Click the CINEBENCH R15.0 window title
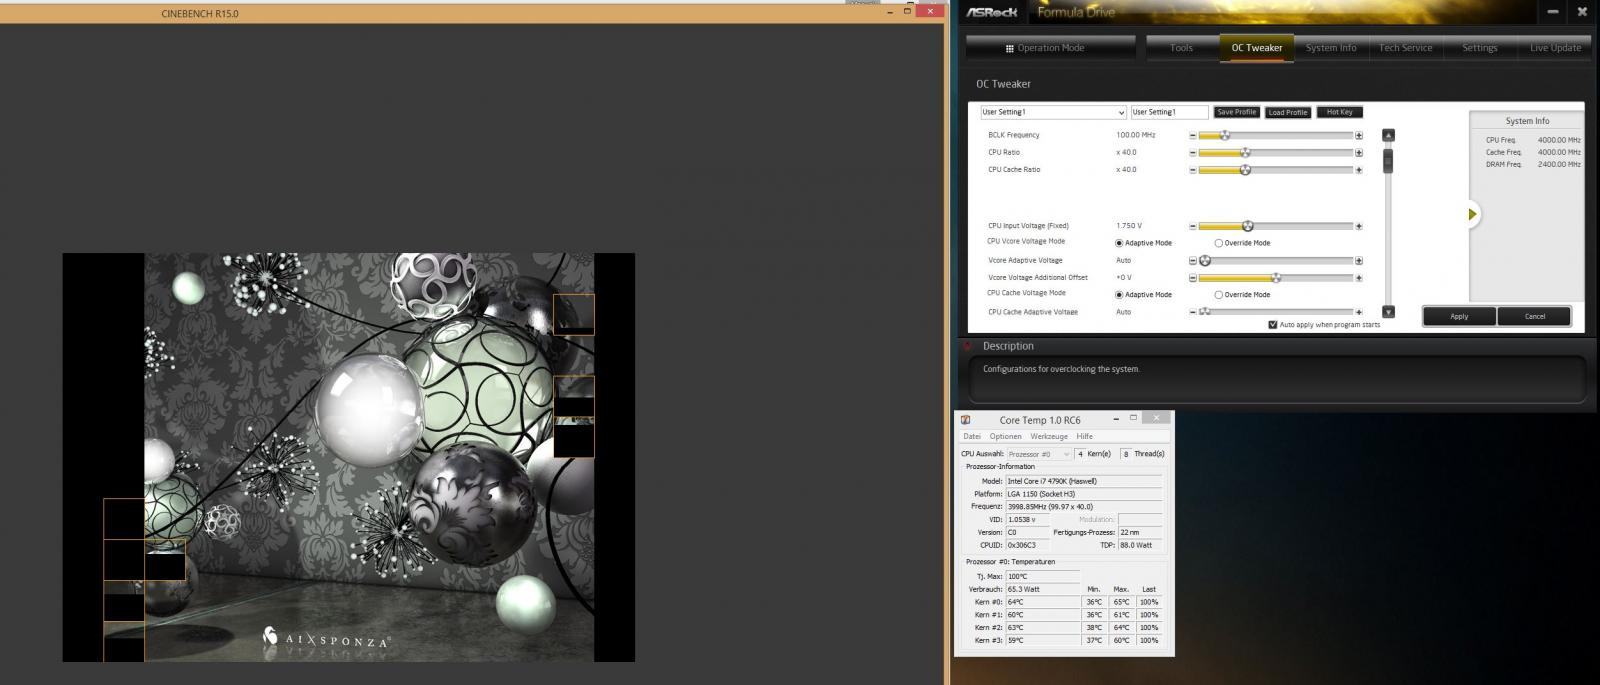 pos(200,14)
